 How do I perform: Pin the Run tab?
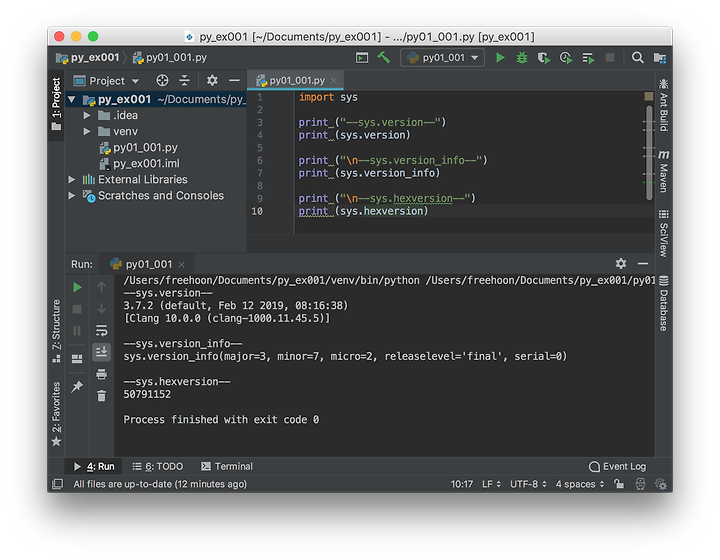pyautogui.click(x=77, y=386)
